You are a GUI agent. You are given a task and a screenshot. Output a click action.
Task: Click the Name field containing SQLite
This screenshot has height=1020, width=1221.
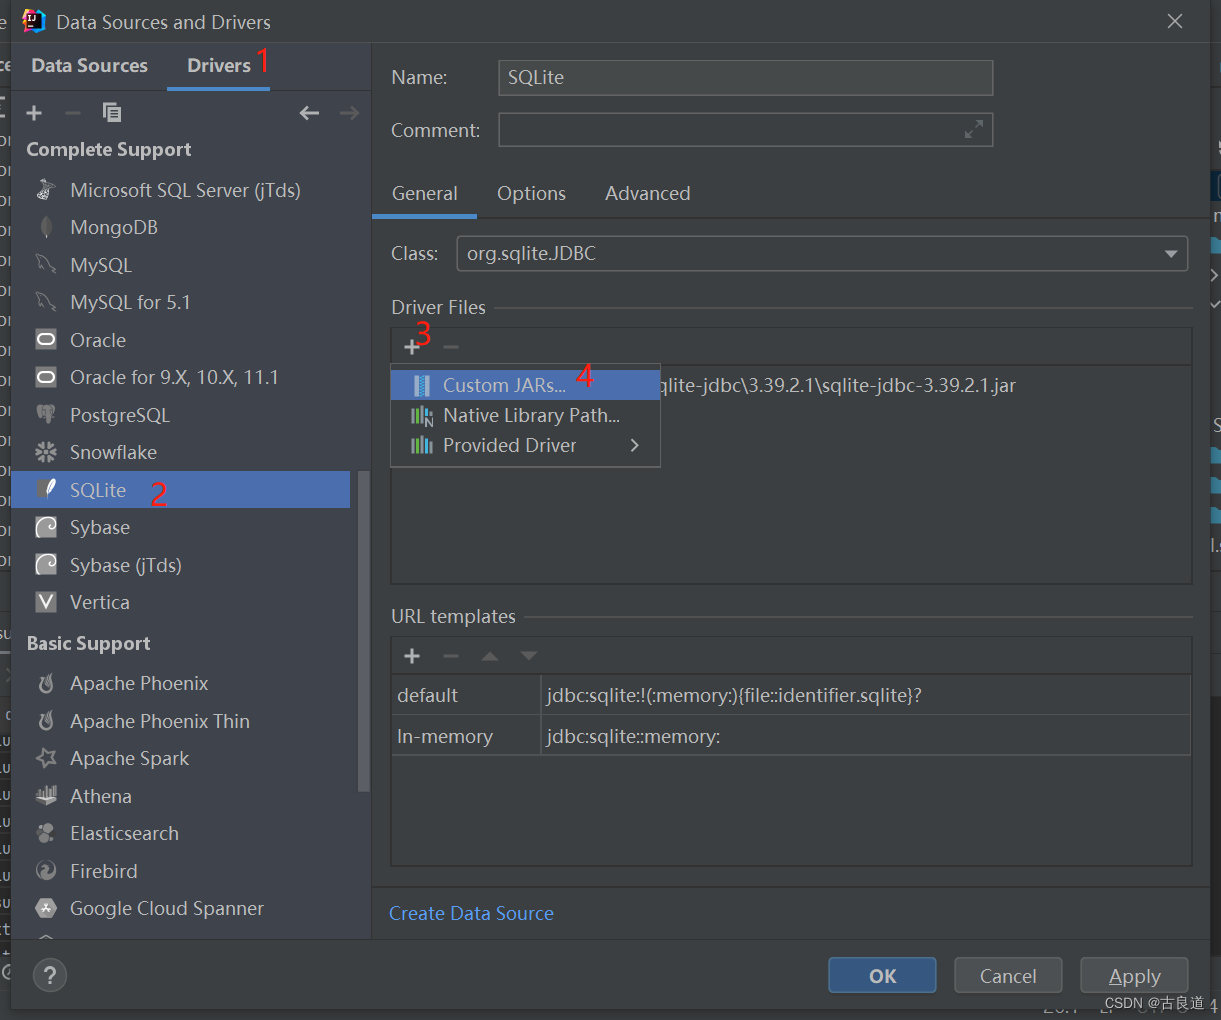tap(745, 78)
